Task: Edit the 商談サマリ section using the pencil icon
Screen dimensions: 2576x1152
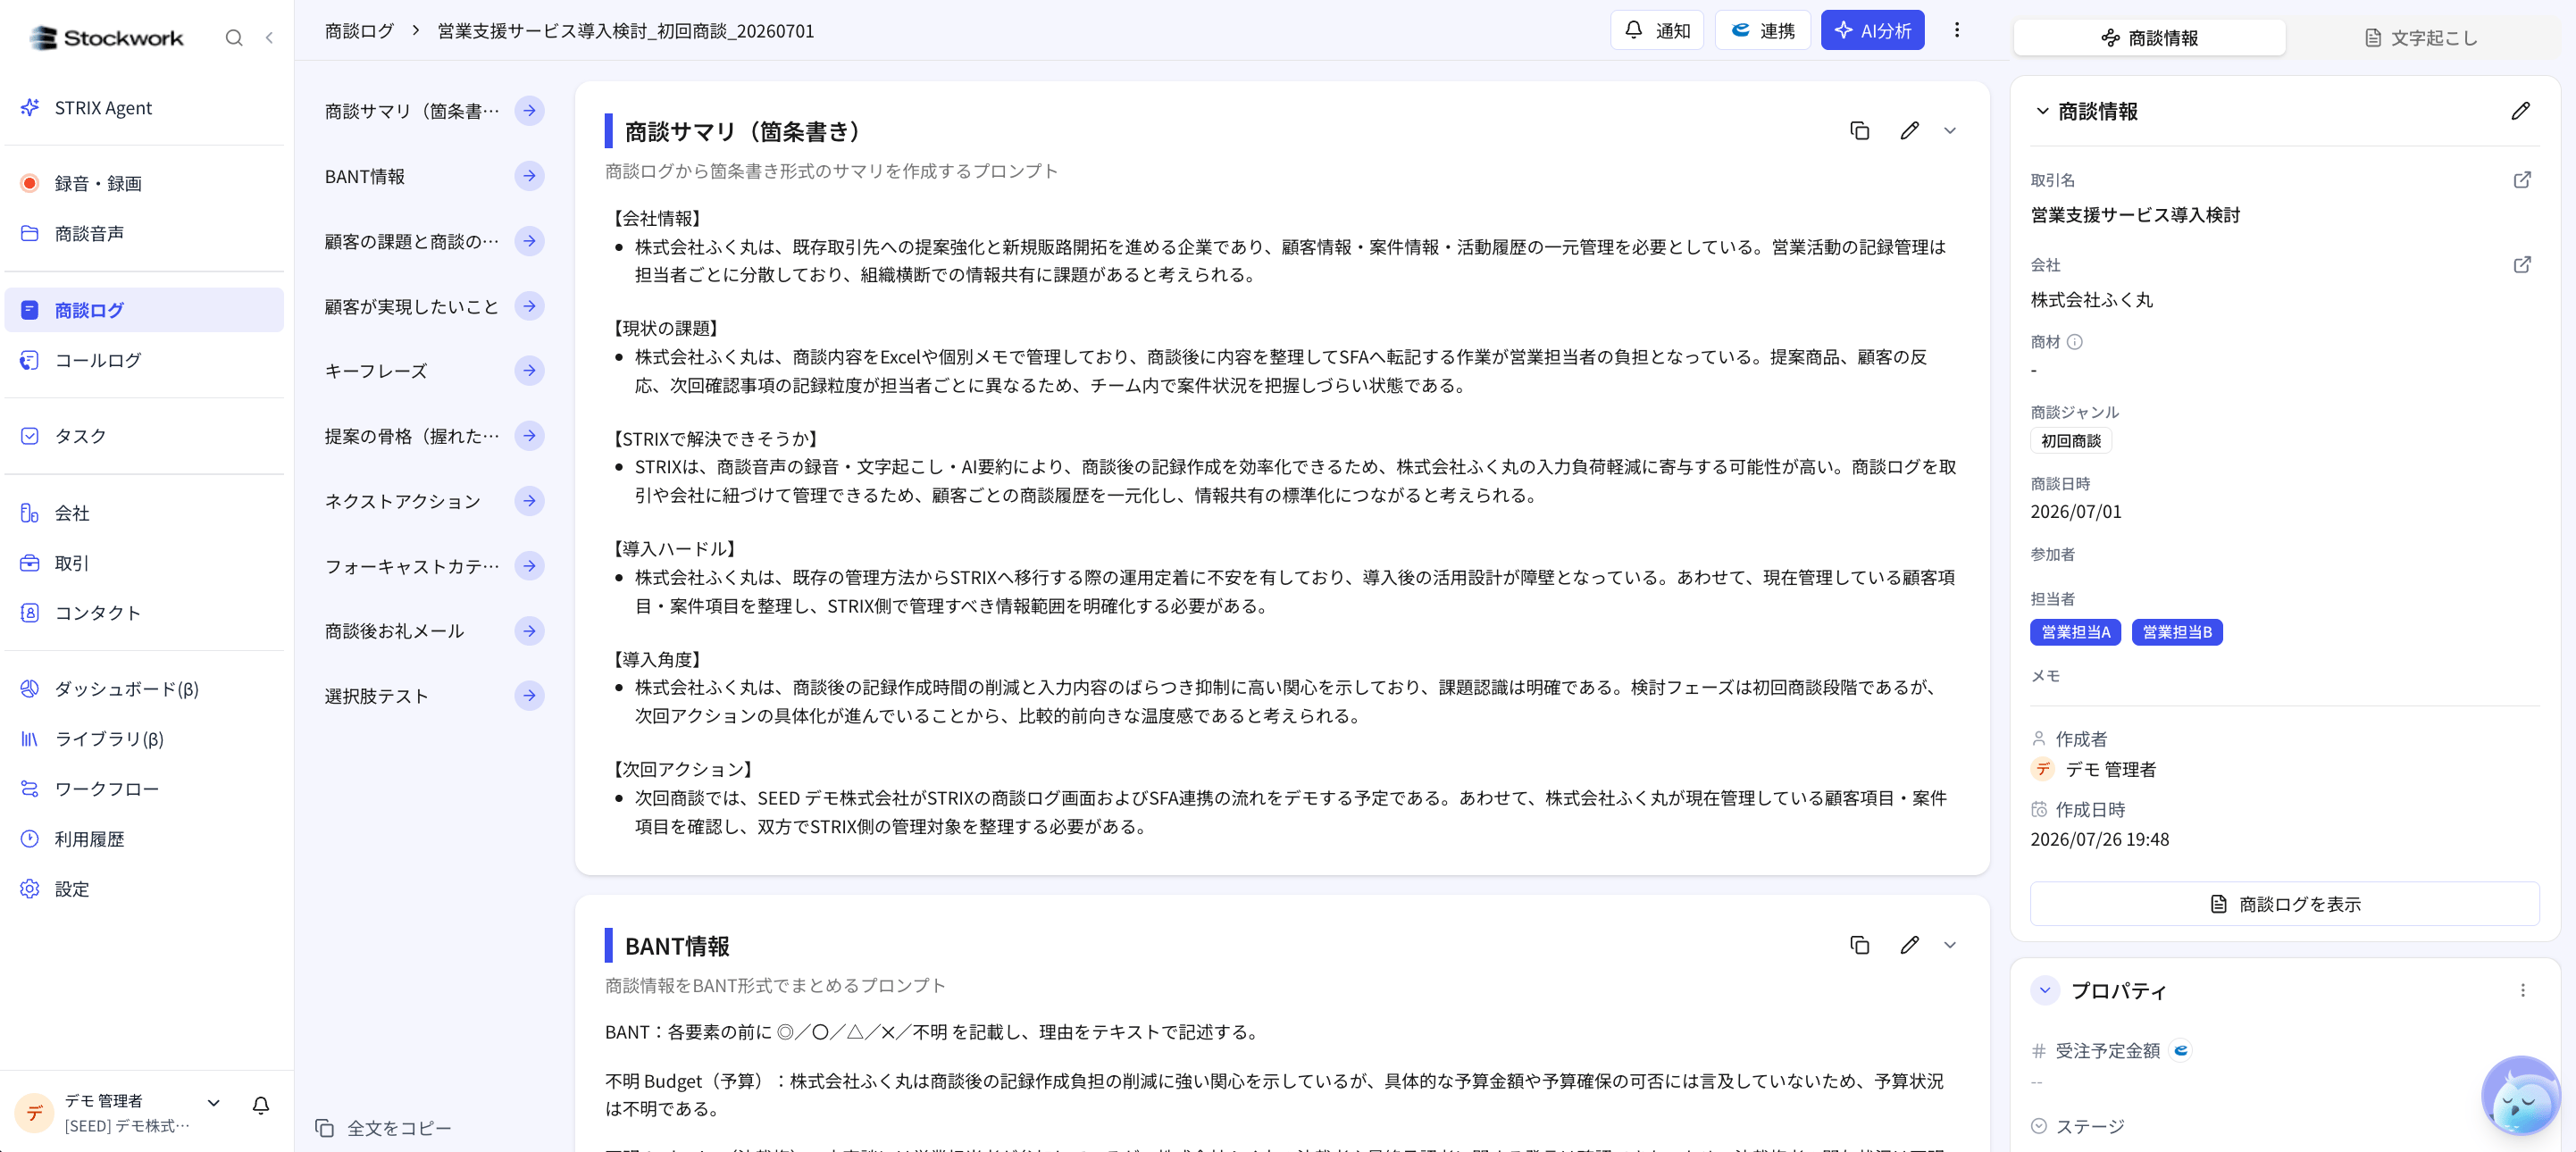Action: [x=1910, y=131]
